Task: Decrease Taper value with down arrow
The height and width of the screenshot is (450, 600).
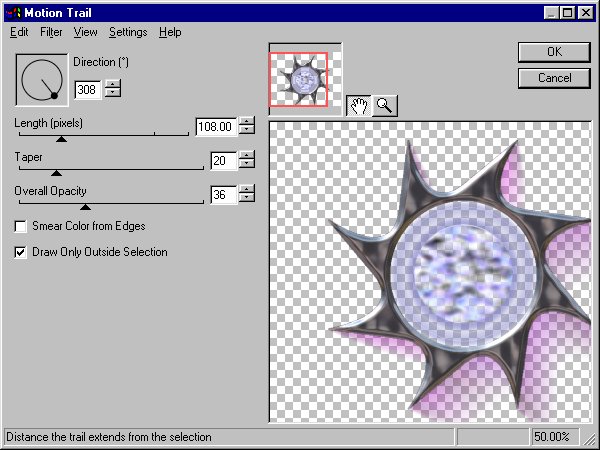Action: [x=247, y=165]
